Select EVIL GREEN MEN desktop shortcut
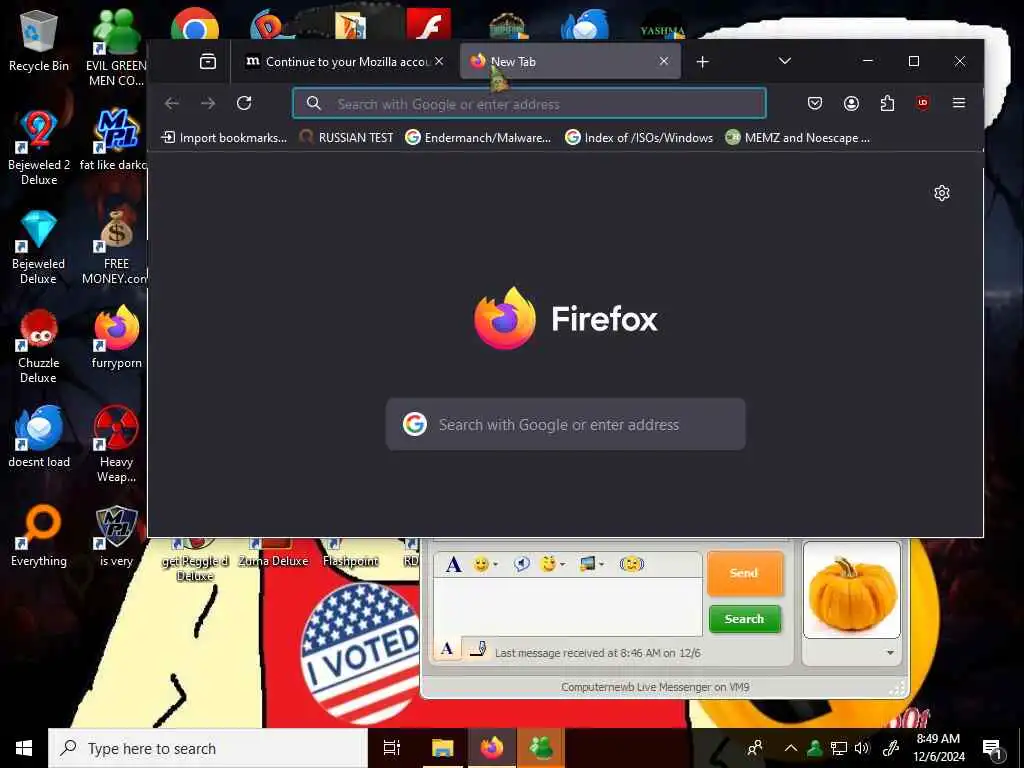This screenshot has height=768, width=1024. 116,49
